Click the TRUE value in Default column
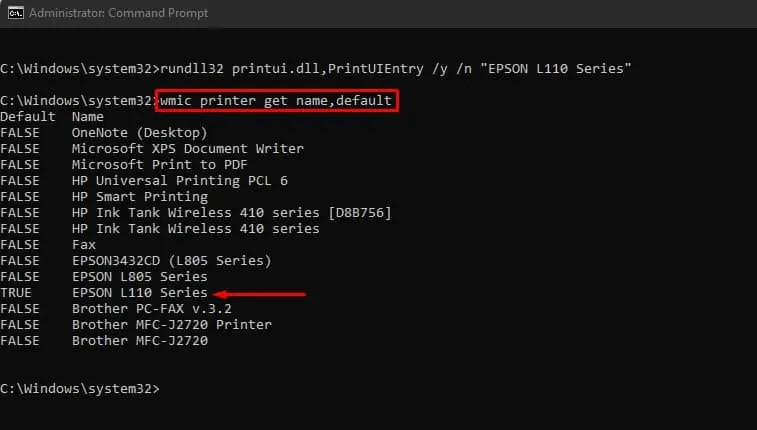The image size is (757, 430). (17, 293)
